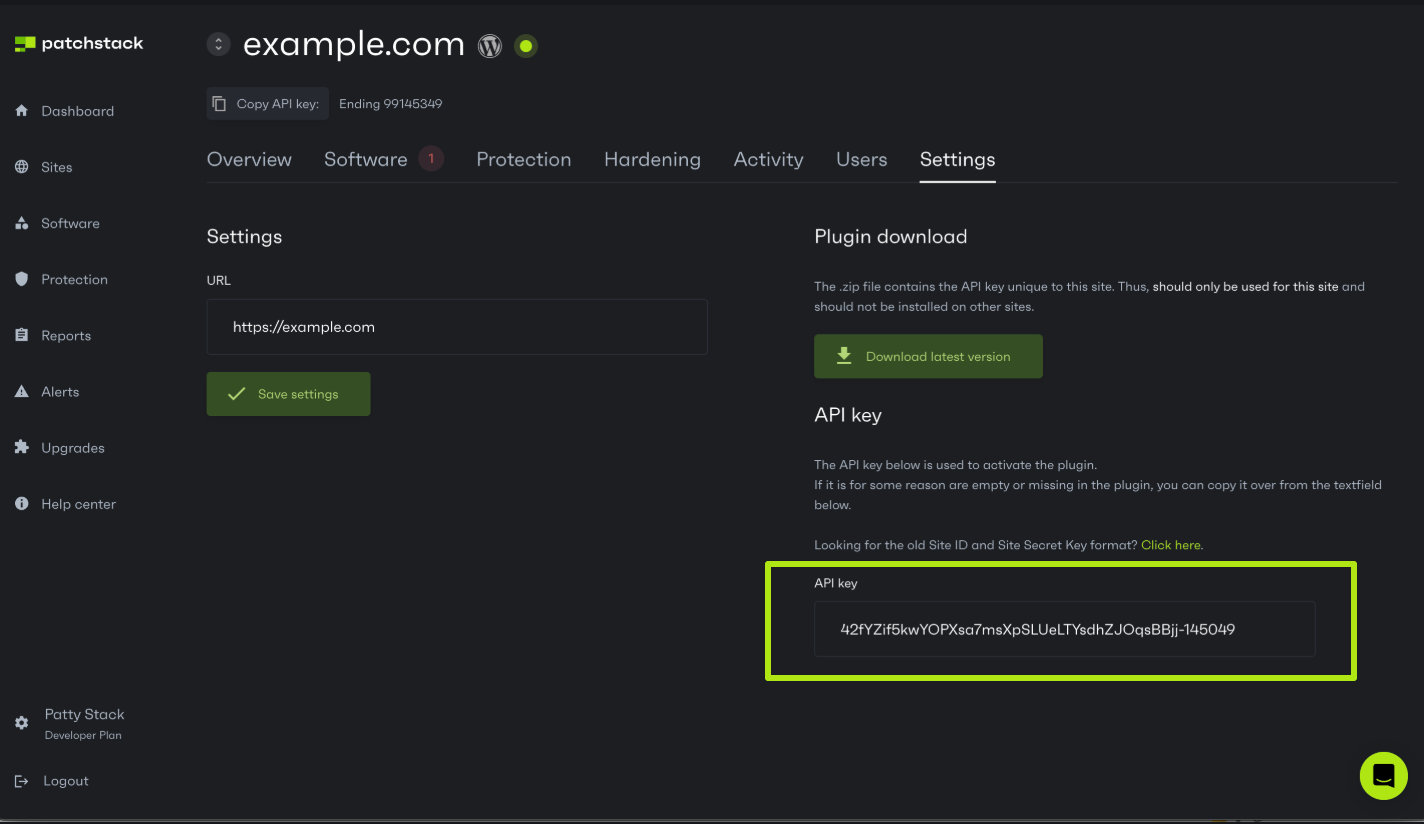Open the Software tab with badge

(384, 159)
